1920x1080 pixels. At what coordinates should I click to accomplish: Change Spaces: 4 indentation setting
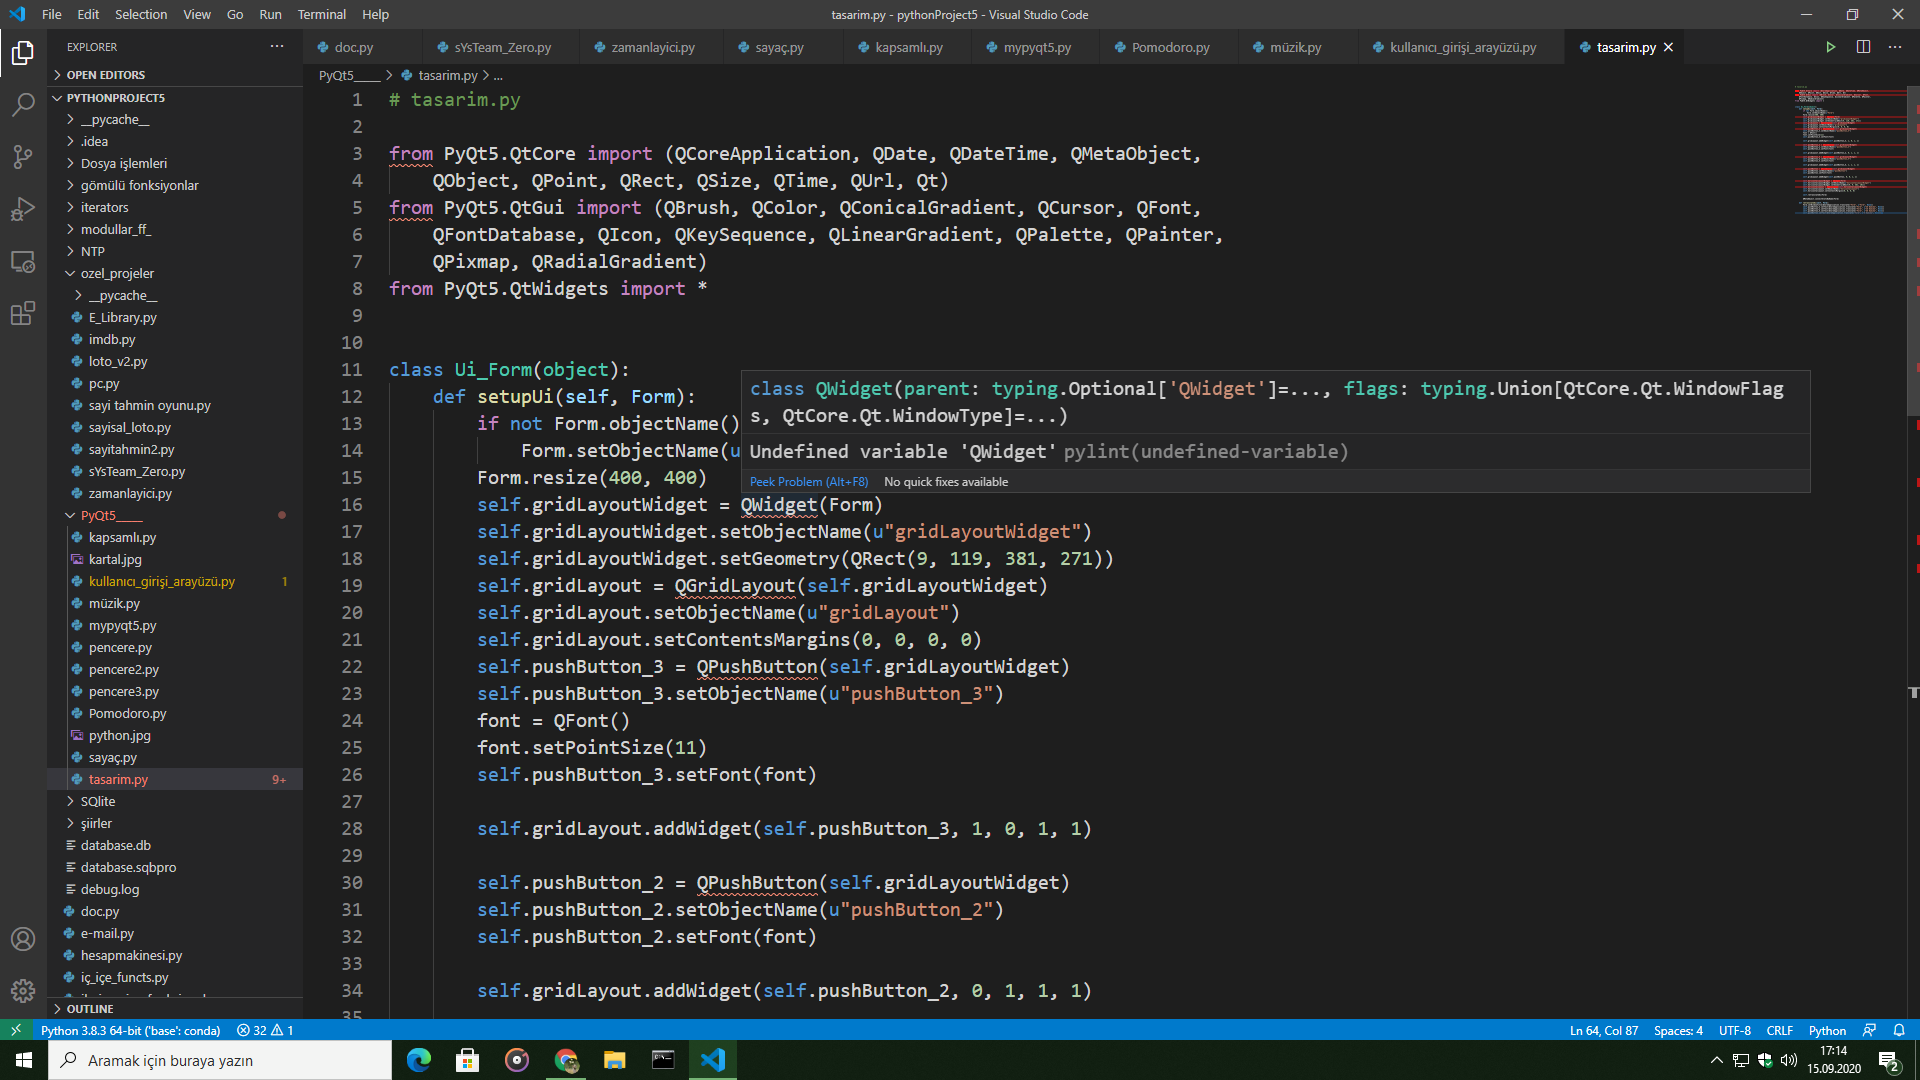(x=1678, y=1030)
